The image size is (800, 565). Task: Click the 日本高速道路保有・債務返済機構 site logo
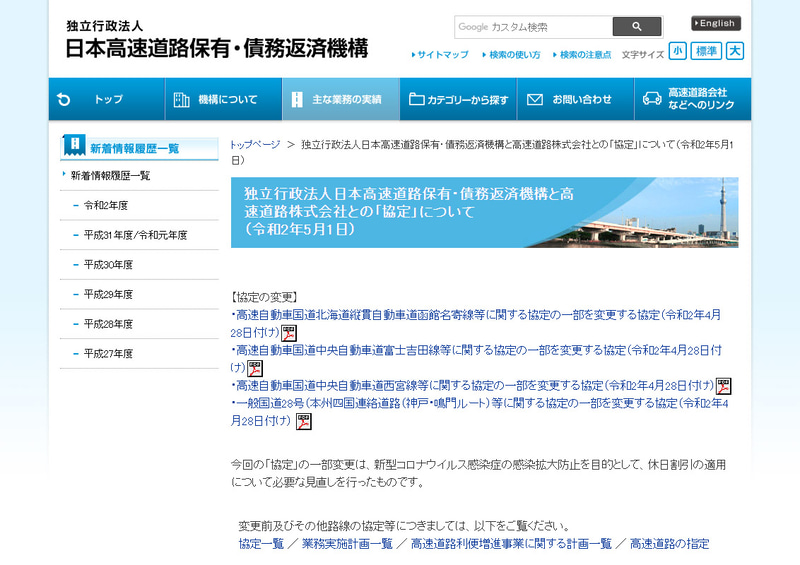(217, 40)
